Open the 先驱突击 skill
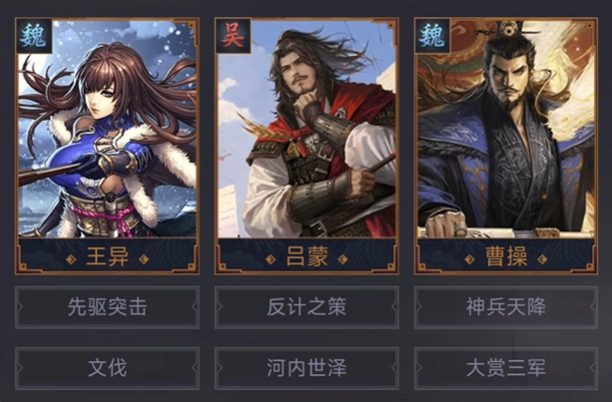This screenshot has height=402, width=612. [107, 307]
